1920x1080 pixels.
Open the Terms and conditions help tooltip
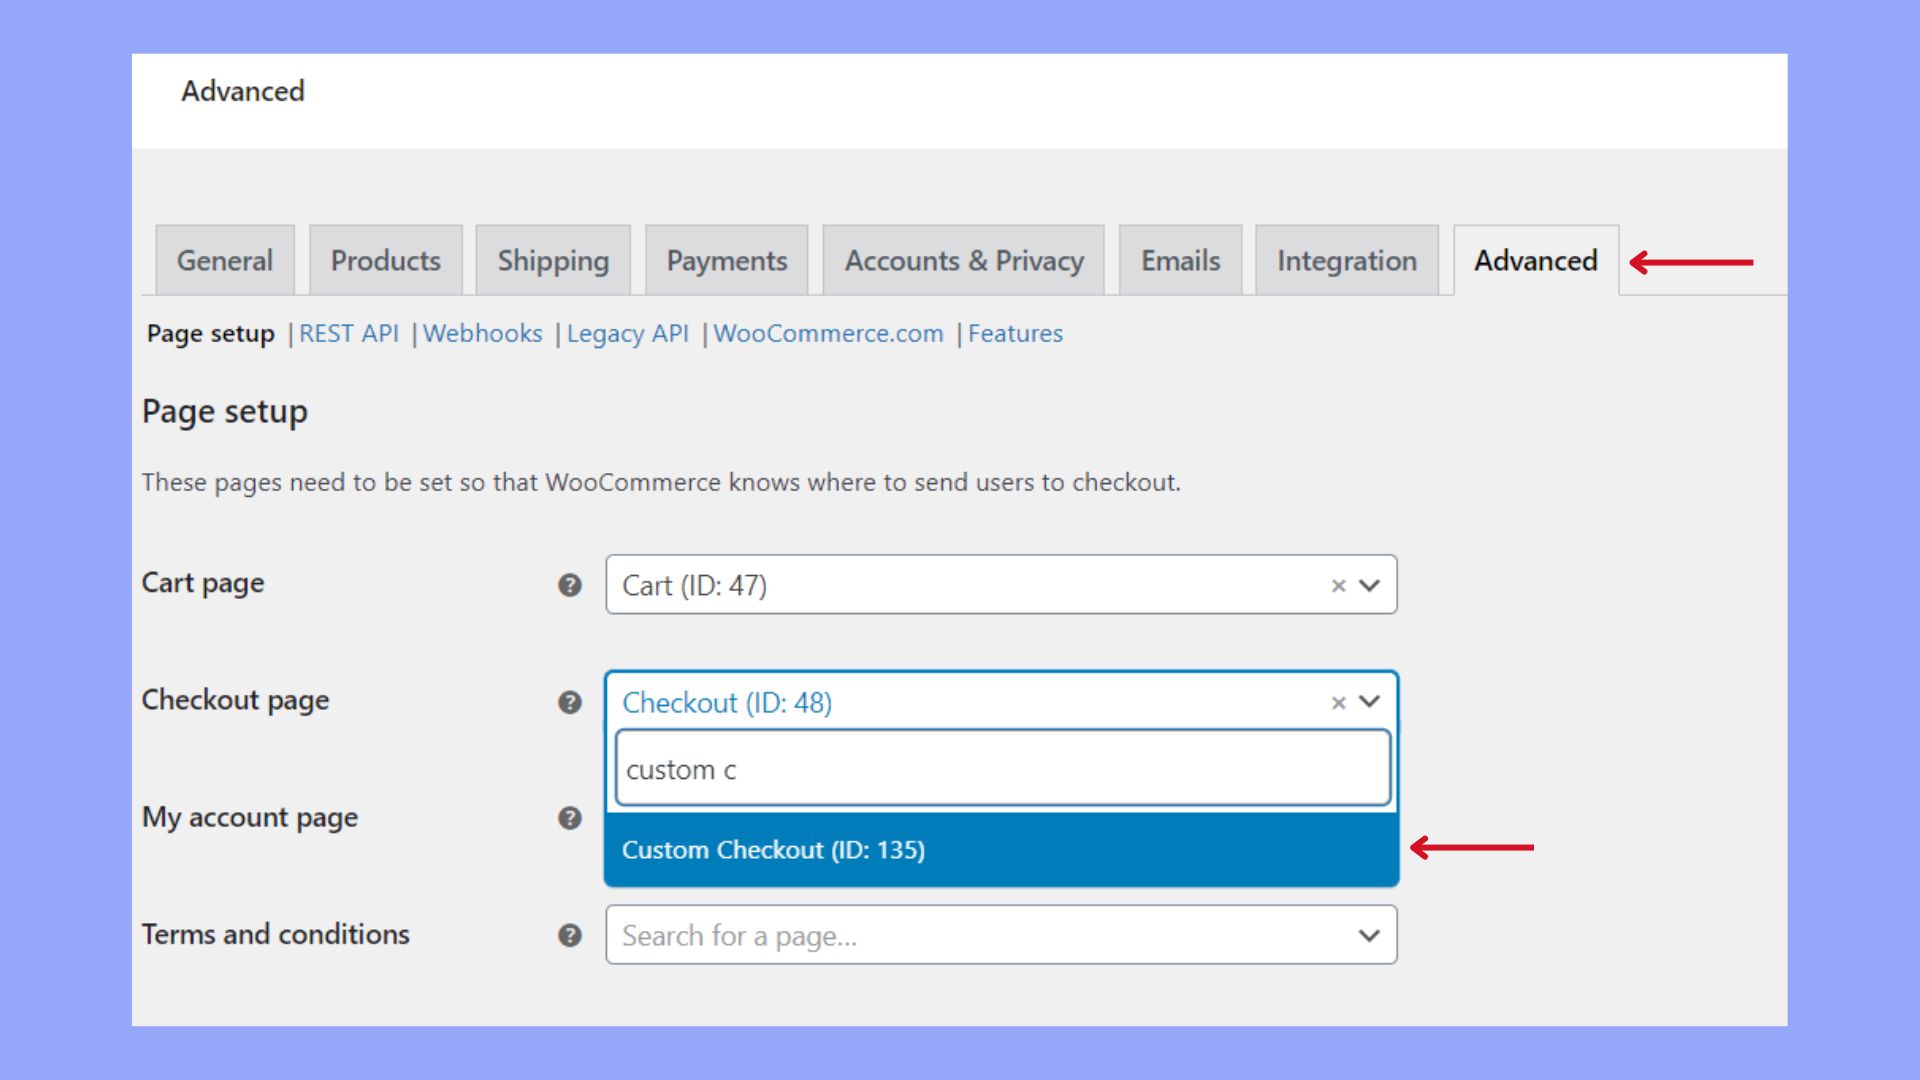click(570, 936)
